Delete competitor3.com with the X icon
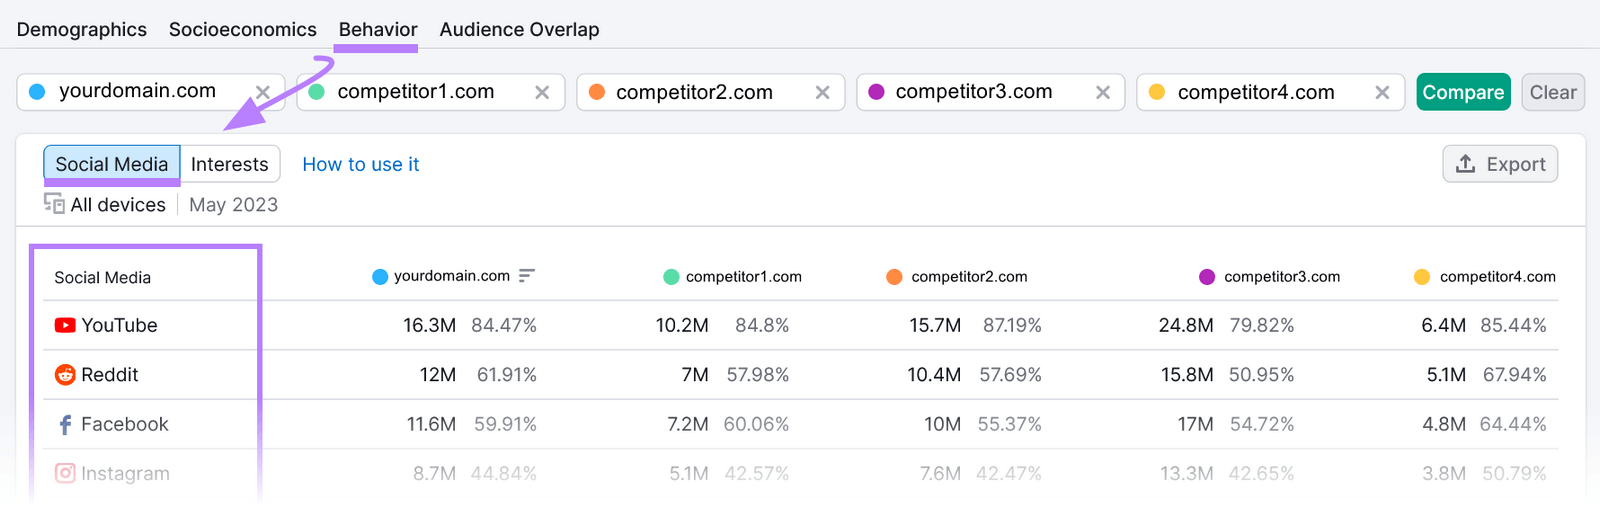The image size is (1600, 507). [1102, 92]
